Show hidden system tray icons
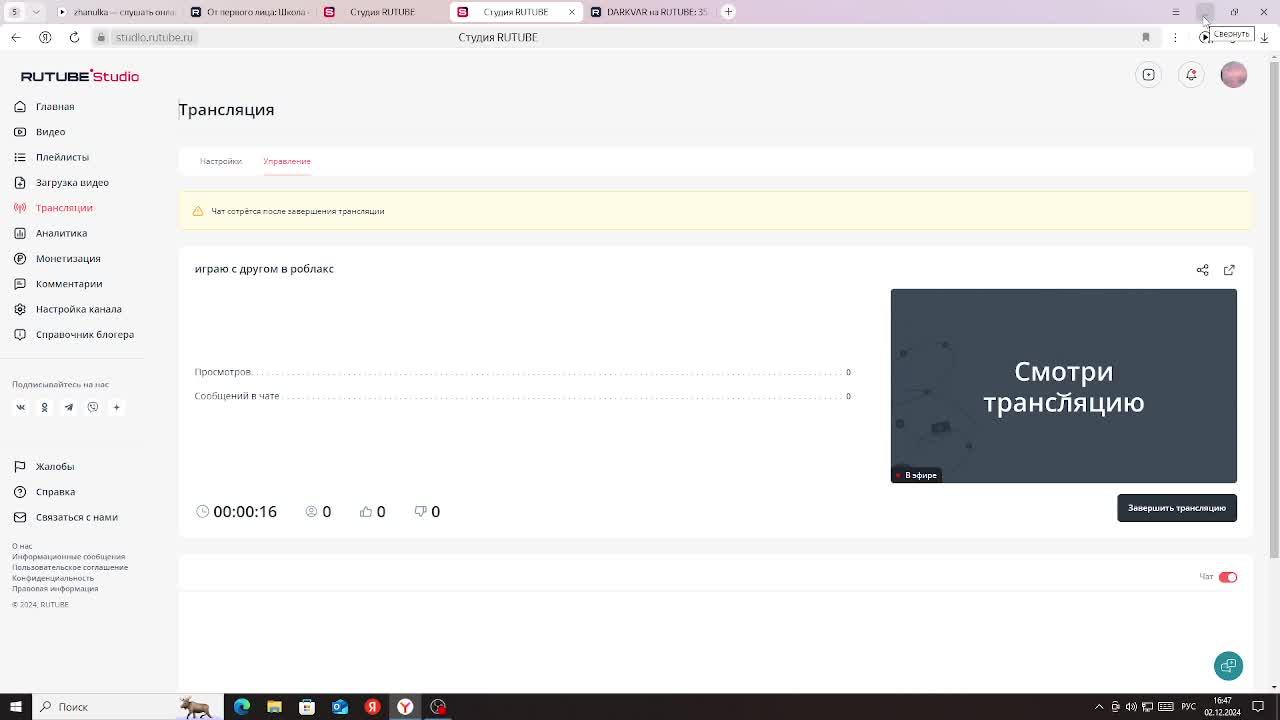1280x720 pixels. 1099,707
